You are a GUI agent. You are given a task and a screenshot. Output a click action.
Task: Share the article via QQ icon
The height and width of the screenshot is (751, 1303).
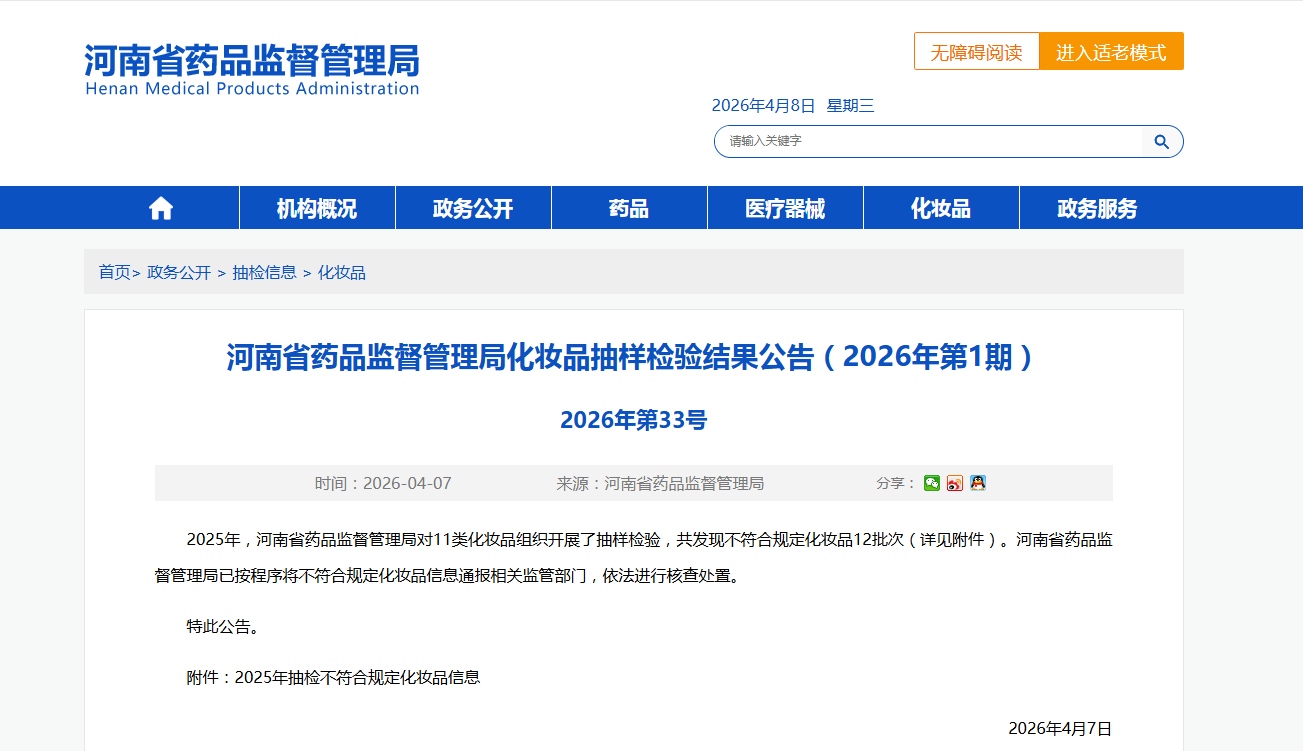point(978,483)
